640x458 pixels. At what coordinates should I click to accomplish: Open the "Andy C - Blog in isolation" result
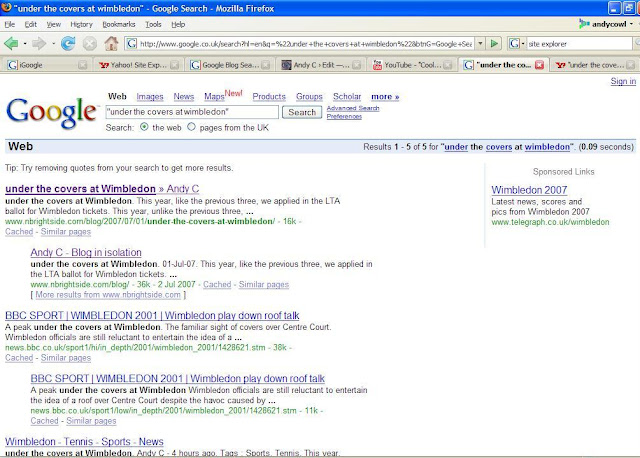[x=86, y=252]
